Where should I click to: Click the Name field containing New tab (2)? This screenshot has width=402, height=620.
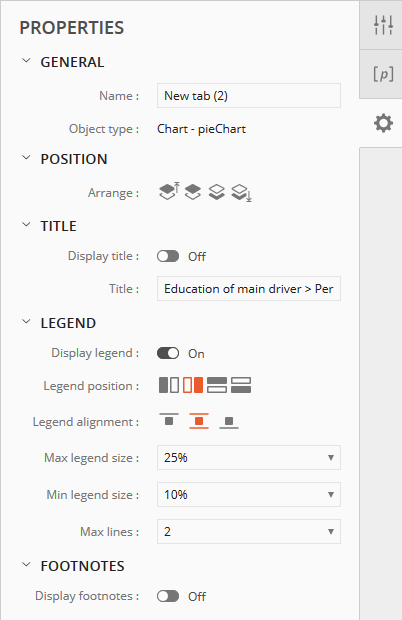coord(249,95)
